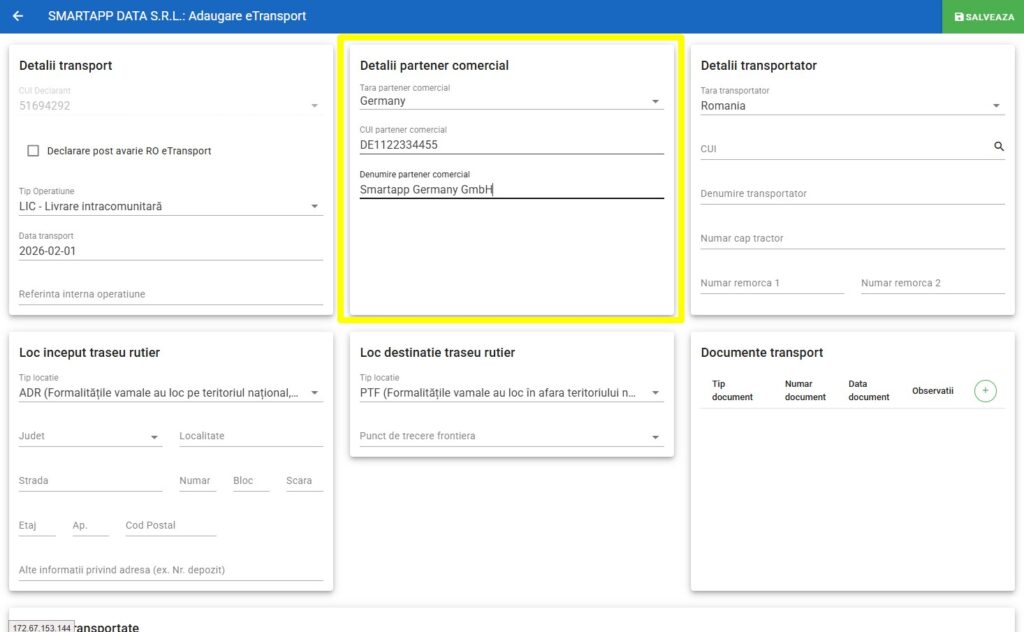
Task: Open the Tip Operatiune dropdown
Action: [170, 207]
